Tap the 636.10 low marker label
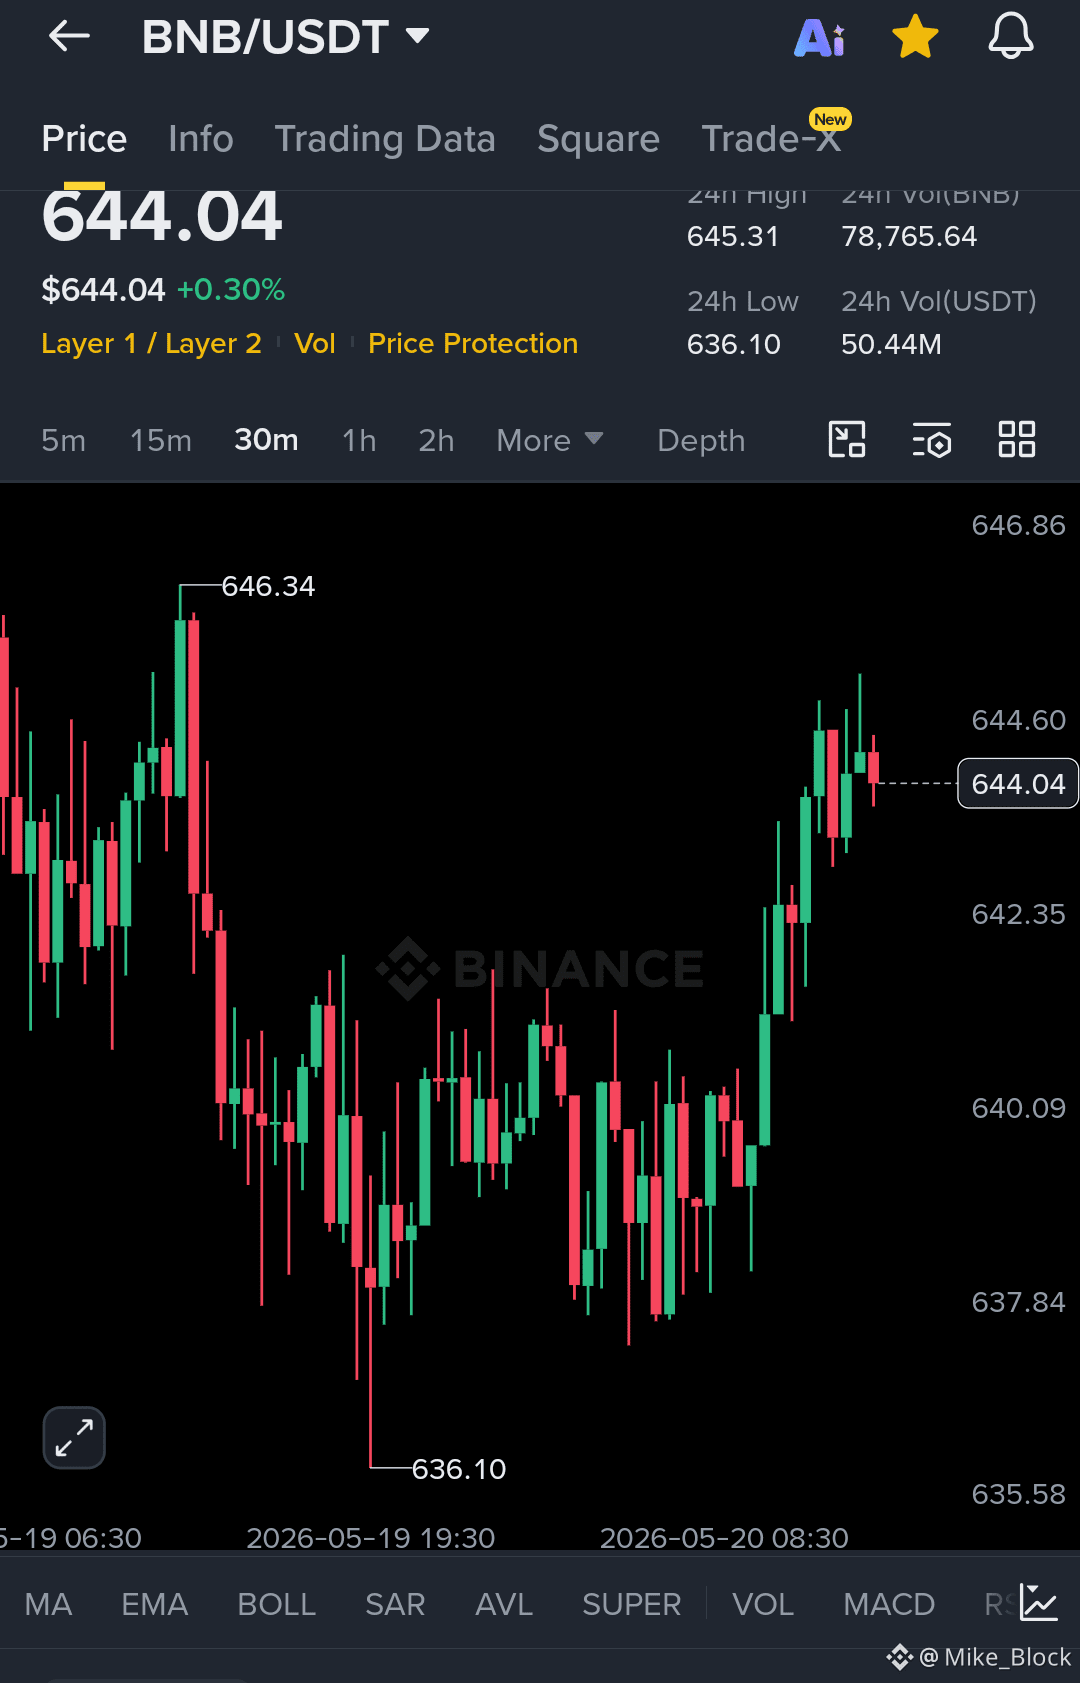 coord(459,1469)
